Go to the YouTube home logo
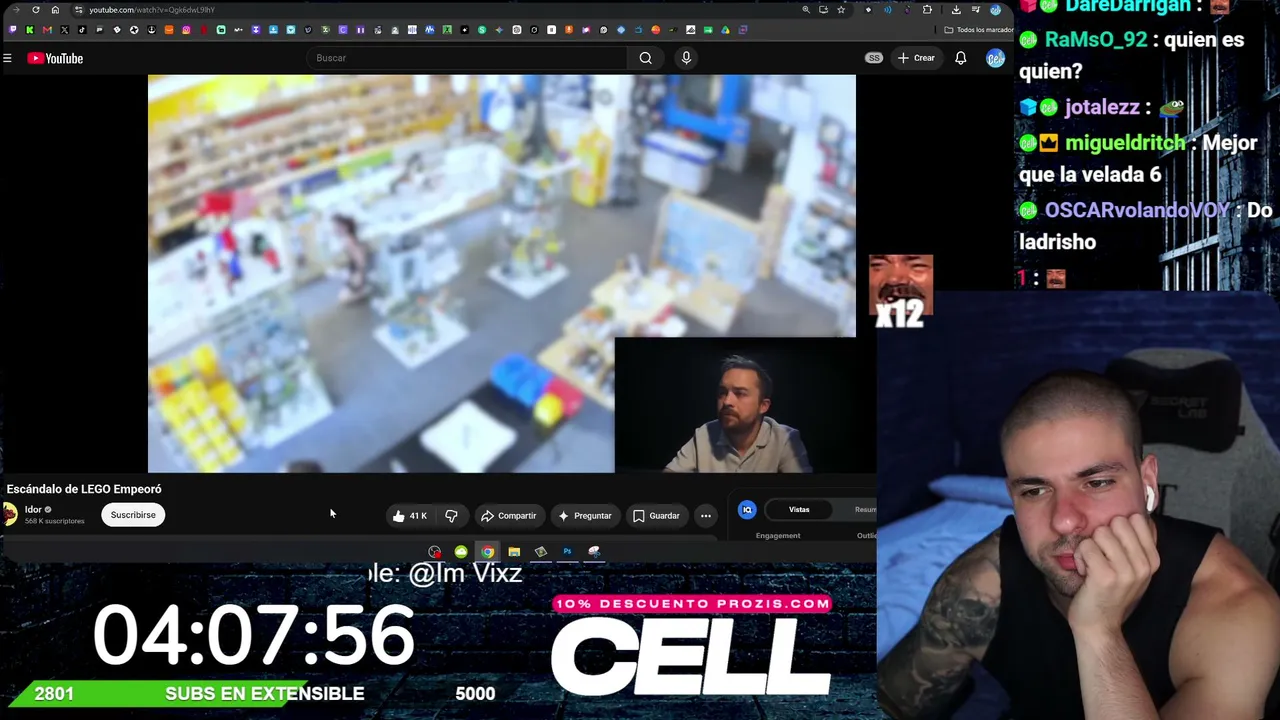The height and width of the screenshot is (720, 1280). pos(55,58)
